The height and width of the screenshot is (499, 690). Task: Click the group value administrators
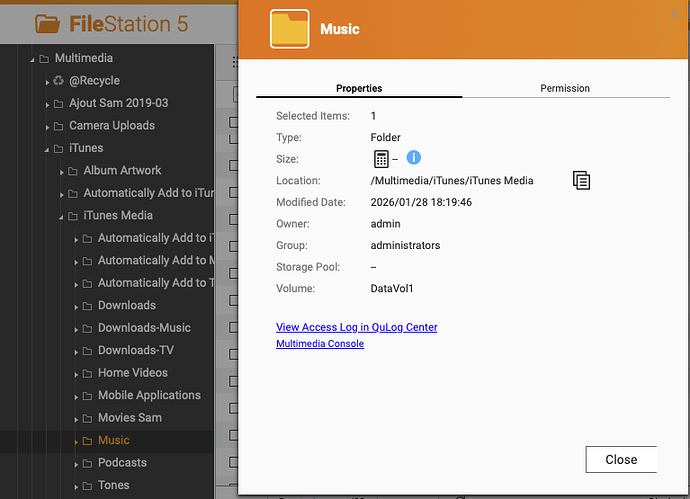[x=405, y=245]
